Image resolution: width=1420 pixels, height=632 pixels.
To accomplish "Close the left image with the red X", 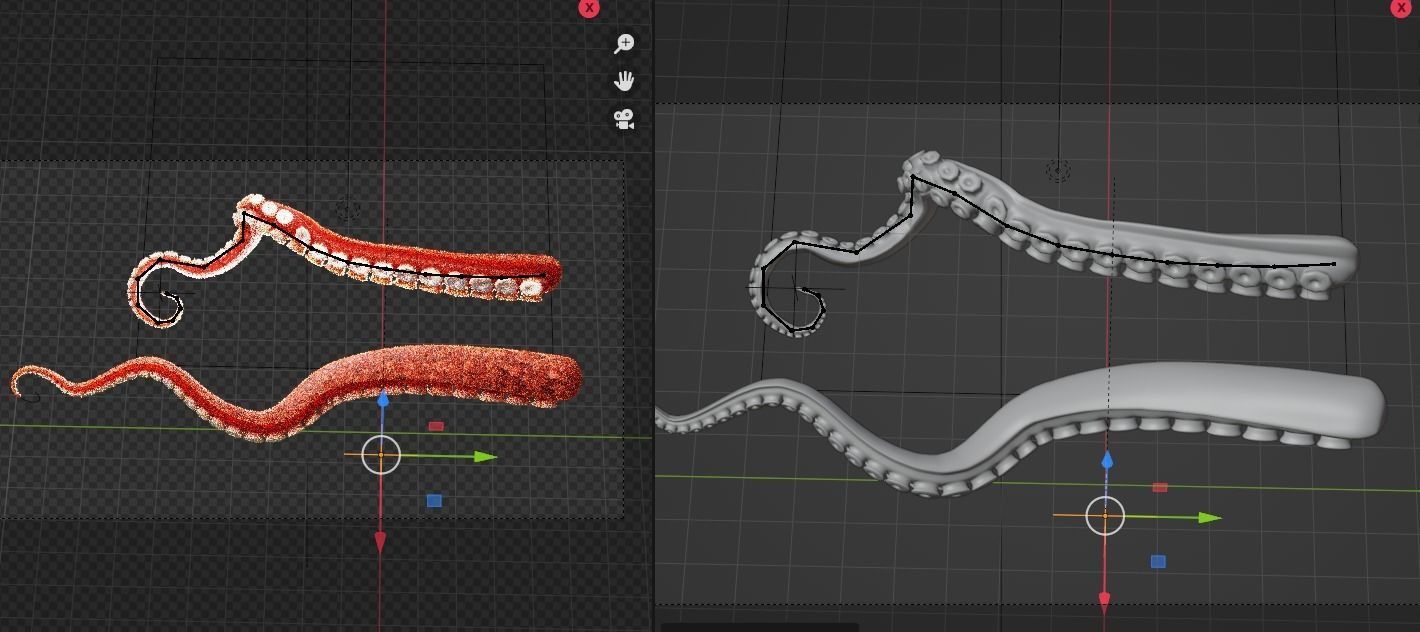I will (590, 8).
